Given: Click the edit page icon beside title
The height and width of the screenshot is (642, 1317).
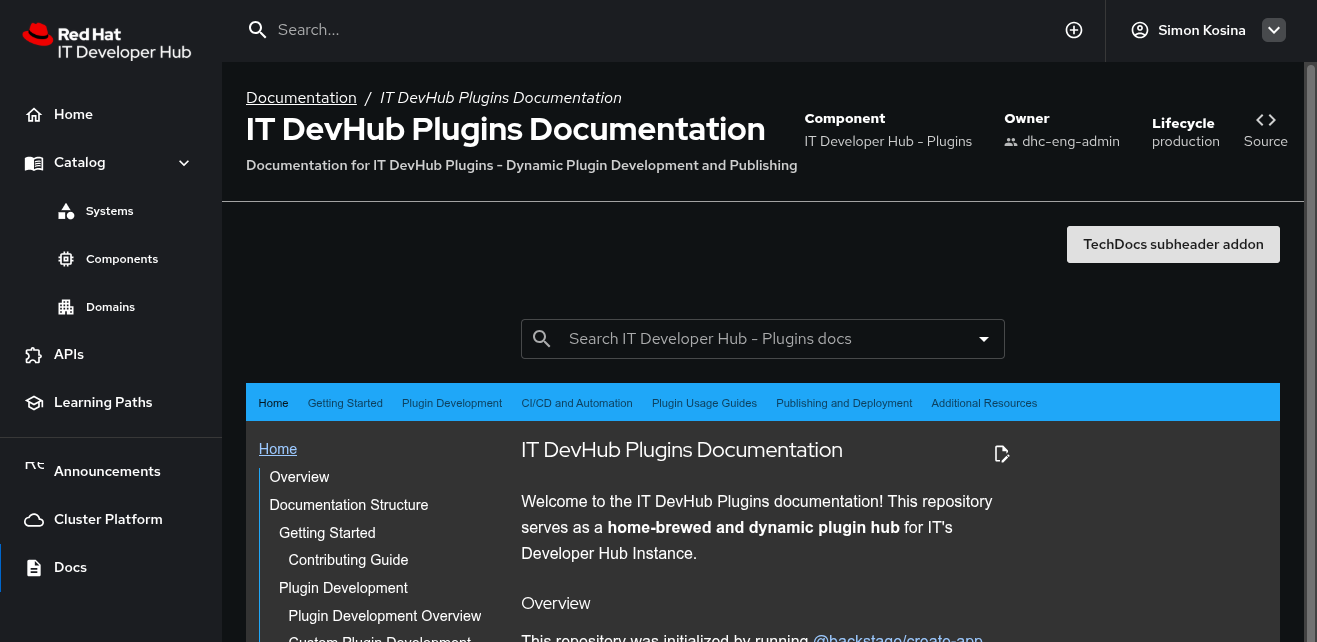Looking at the screenshot, I should 1002,454.
